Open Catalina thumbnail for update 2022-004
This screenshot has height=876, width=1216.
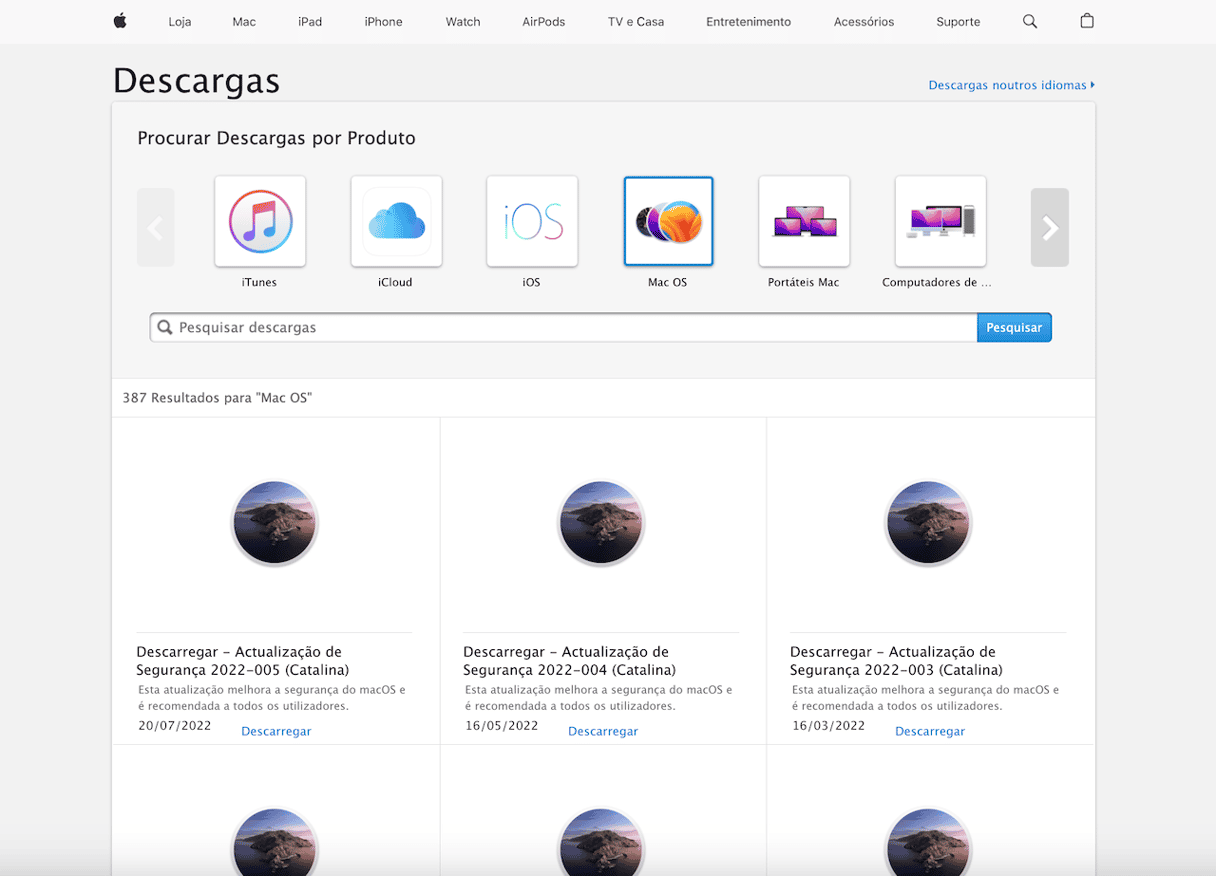coord(602,523)
